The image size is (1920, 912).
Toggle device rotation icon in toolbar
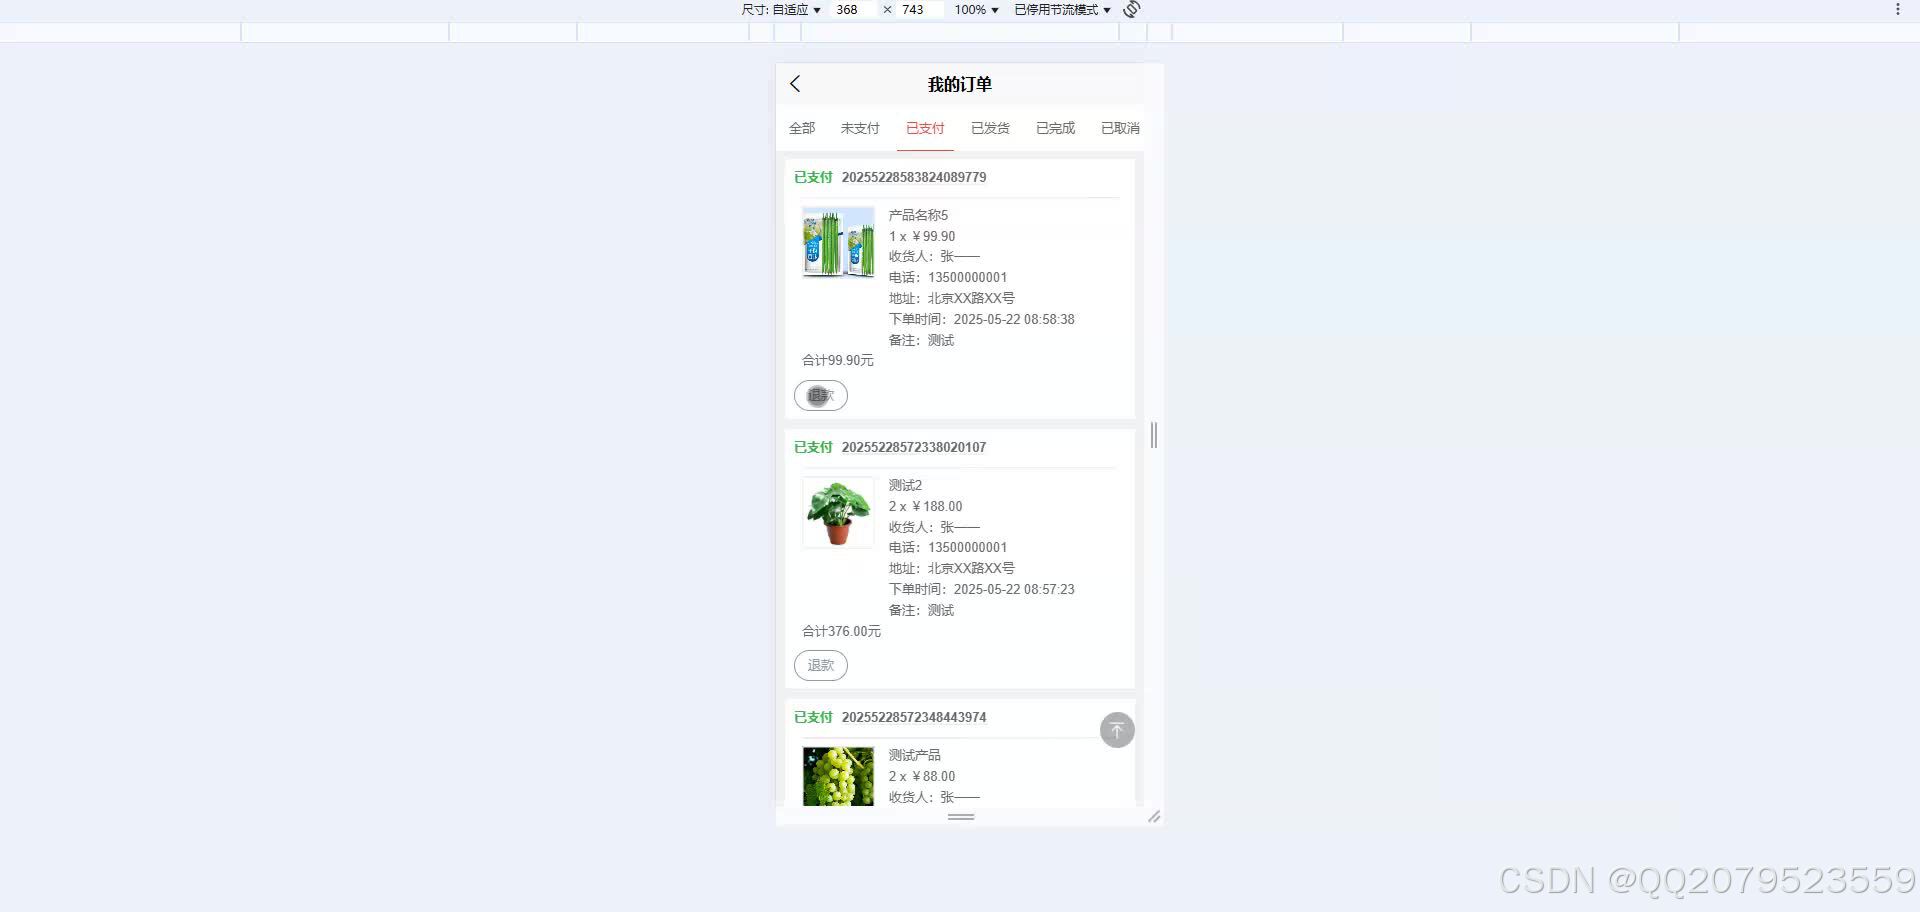click(x=1132, y=9)
